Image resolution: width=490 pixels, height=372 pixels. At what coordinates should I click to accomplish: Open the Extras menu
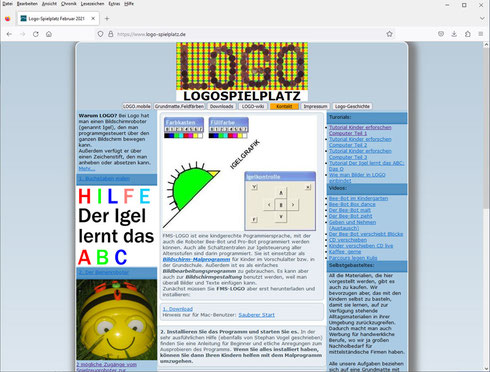click(114, 4)
